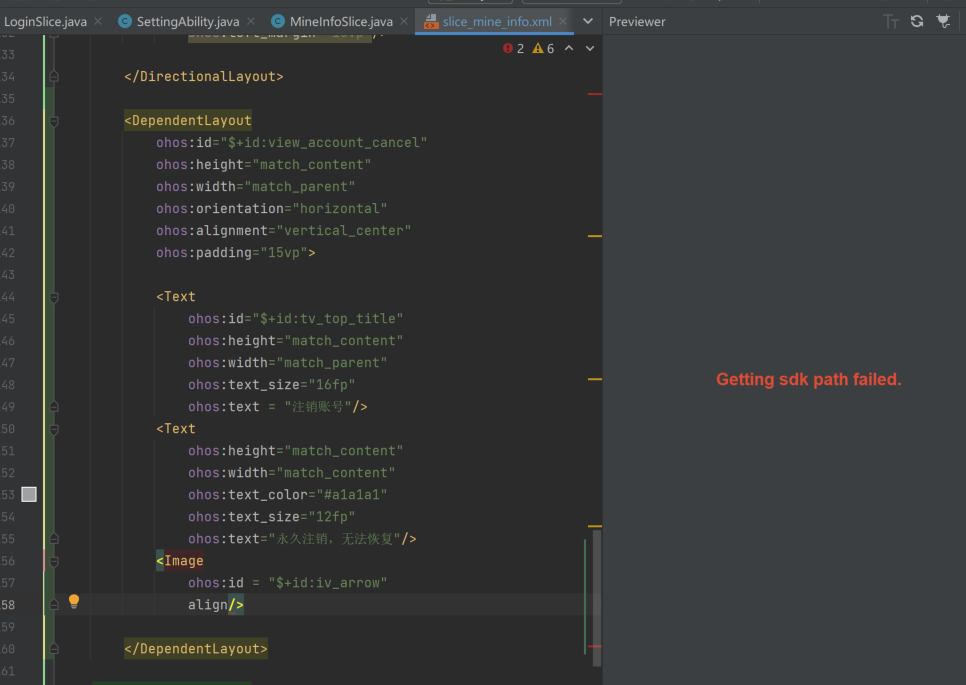This screenshot has width=966, height=685.
Task: Click the top red error stripe marker
Action: pyautogui.click(x=595, y=94)
